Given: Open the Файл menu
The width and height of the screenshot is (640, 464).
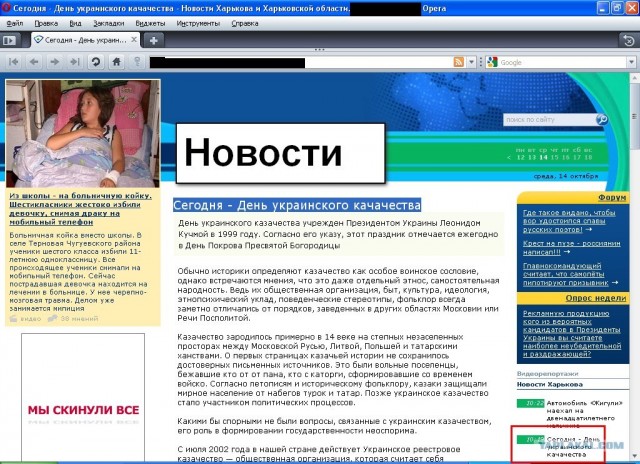Looking at the screenshot, I should 15,23.
